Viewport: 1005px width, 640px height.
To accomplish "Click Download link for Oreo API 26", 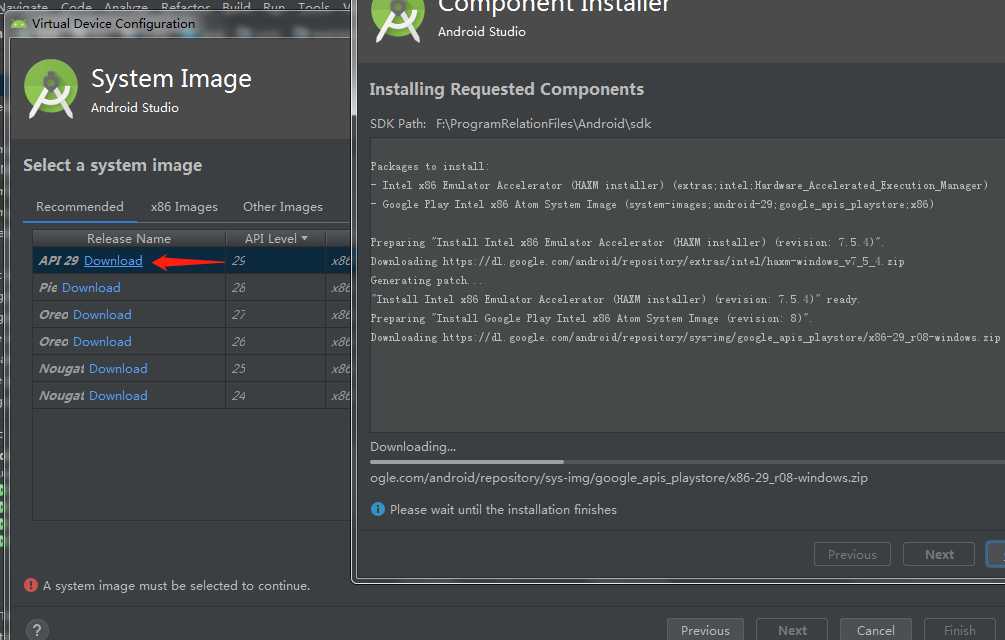I will tap(102, 341).
